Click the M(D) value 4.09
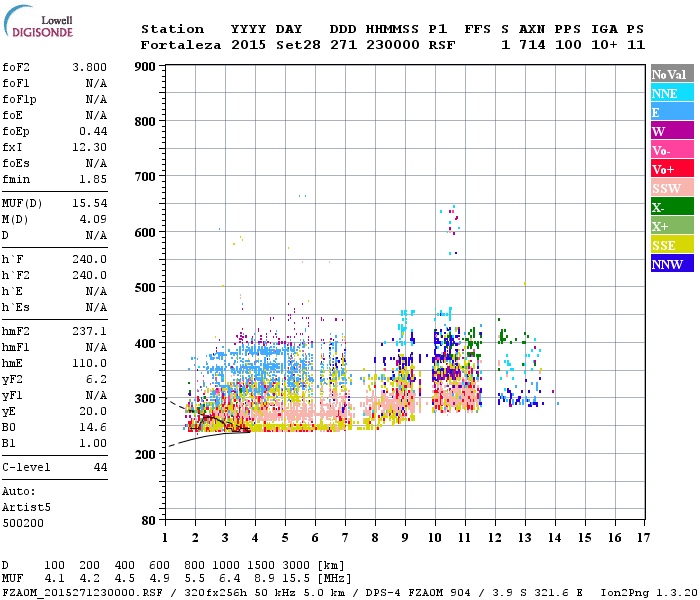 pyautogui.click(x=93, y=219)
